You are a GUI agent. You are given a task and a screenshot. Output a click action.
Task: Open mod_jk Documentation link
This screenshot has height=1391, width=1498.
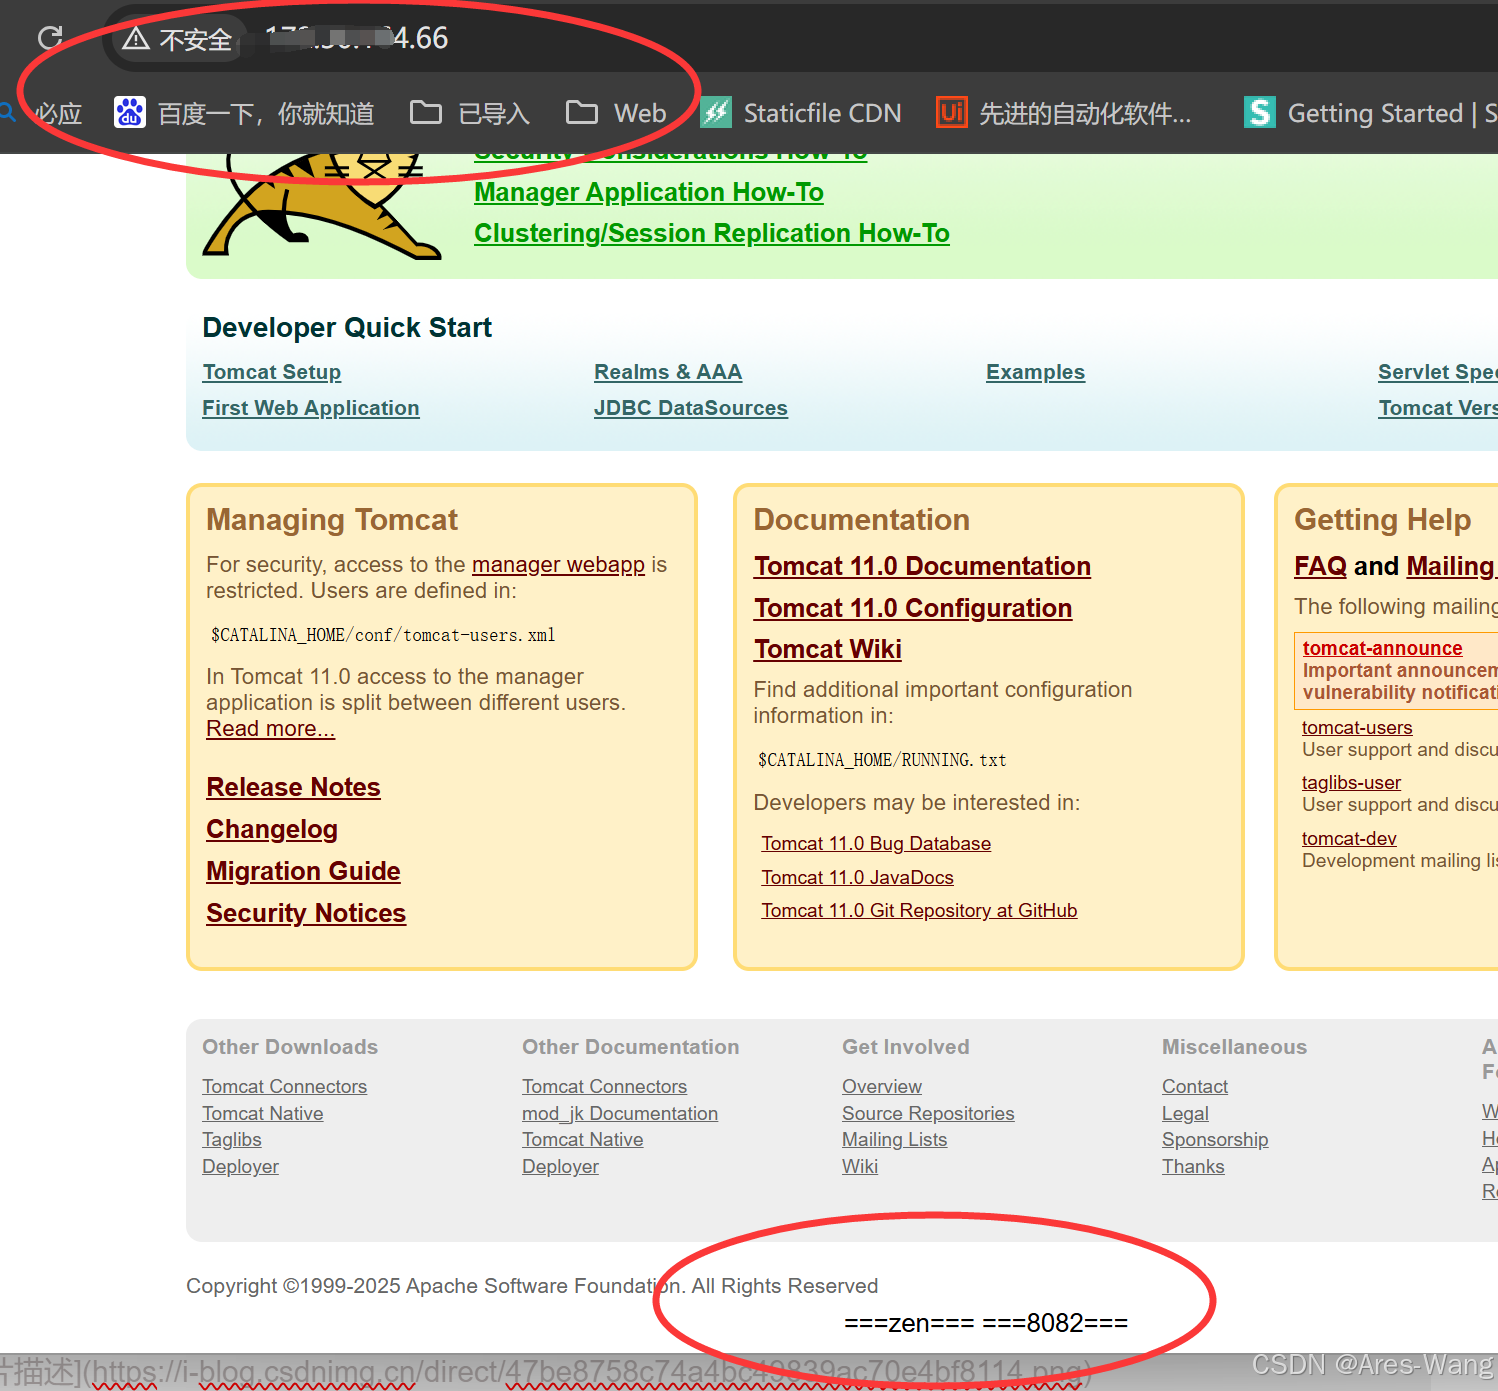[620, 1113]
